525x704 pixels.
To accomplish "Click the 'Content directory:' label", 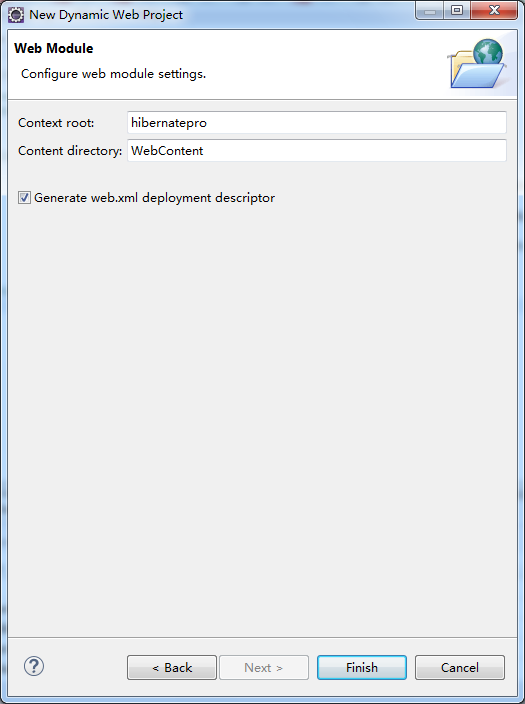I will coord(70,151).
